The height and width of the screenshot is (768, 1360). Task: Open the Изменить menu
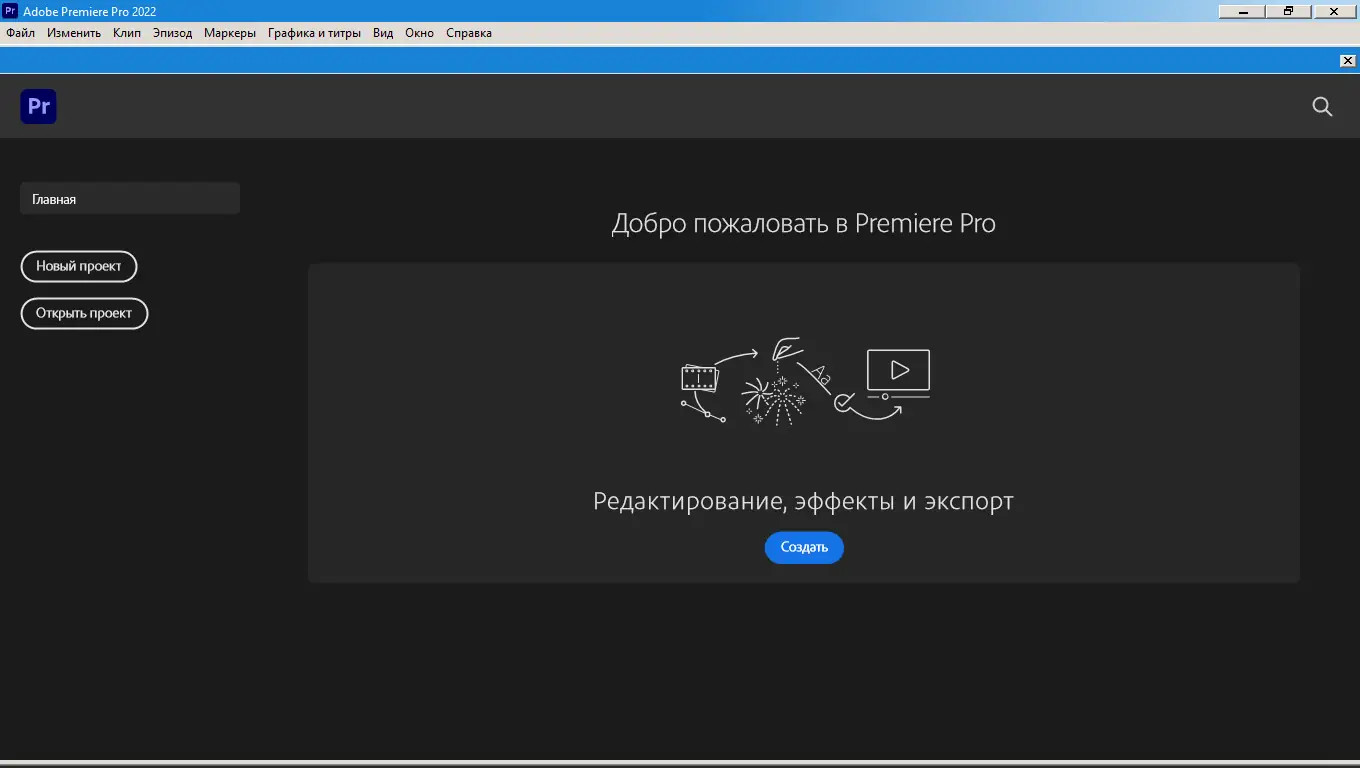click(73, 32)
